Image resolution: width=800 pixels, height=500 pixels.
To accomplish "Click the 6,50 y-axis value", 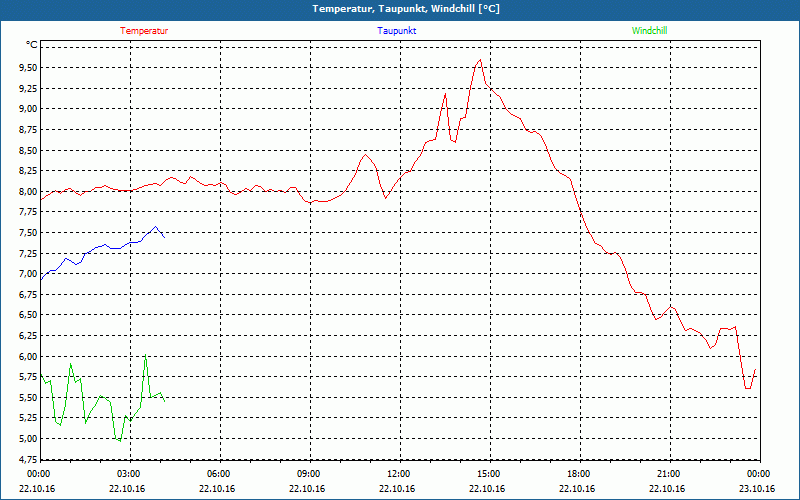I will coord(28,315).
